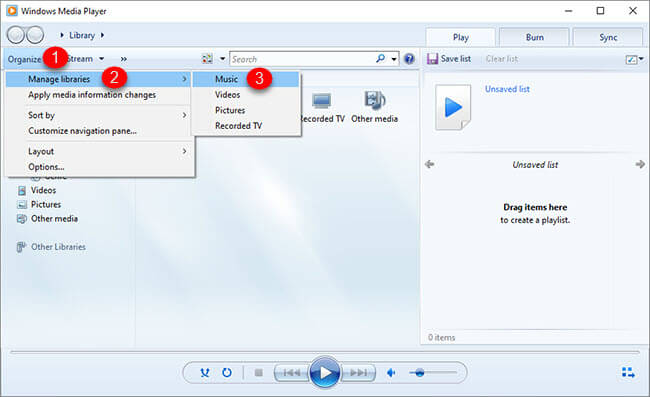
Task: Click the Previous track button
Action: click(291, 373)
